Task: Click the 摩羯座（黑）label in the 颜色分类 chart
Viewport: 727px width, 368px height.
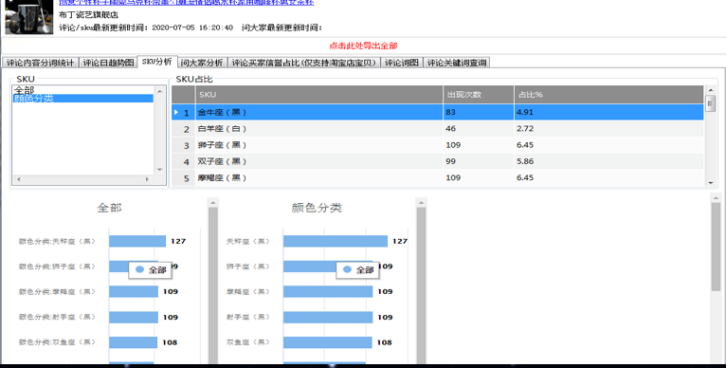Action: tap(248, 292)
